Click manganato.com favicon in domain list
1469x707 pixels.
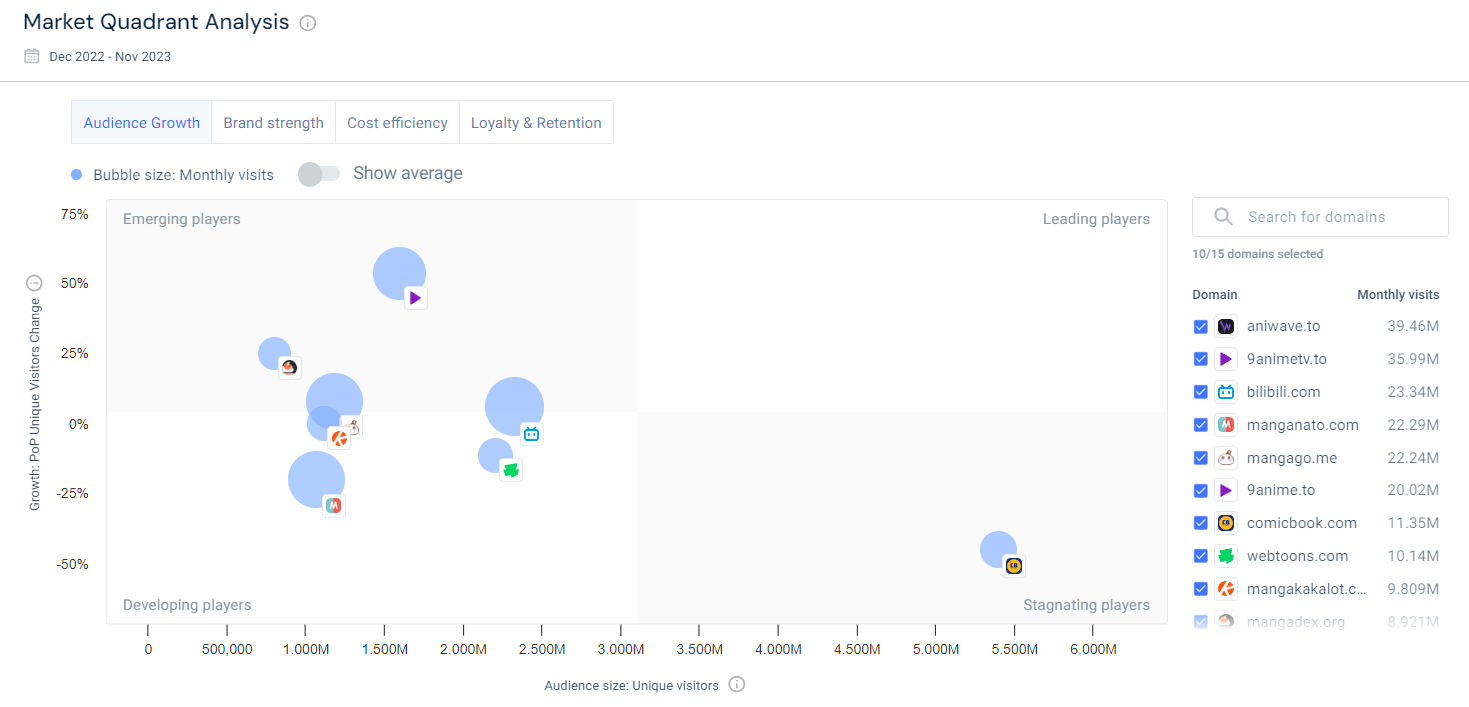click(x=1226, y=425)
